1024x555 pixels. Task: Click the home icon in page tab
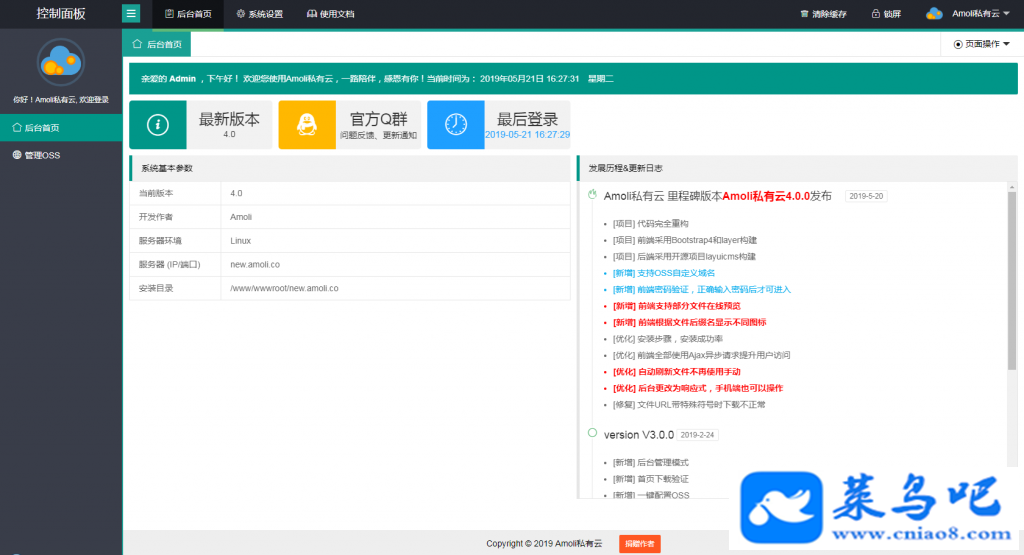click(137, 44)
